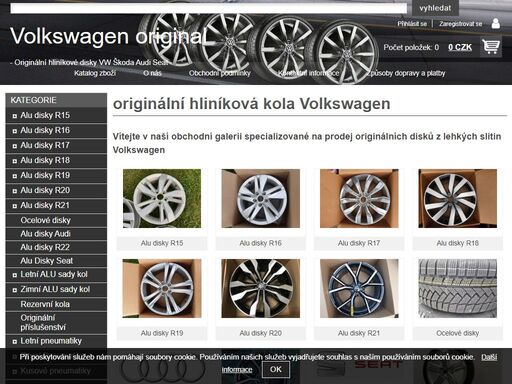Open the Alu disky R20 wheel thumbnail

[x=260, y=288]
